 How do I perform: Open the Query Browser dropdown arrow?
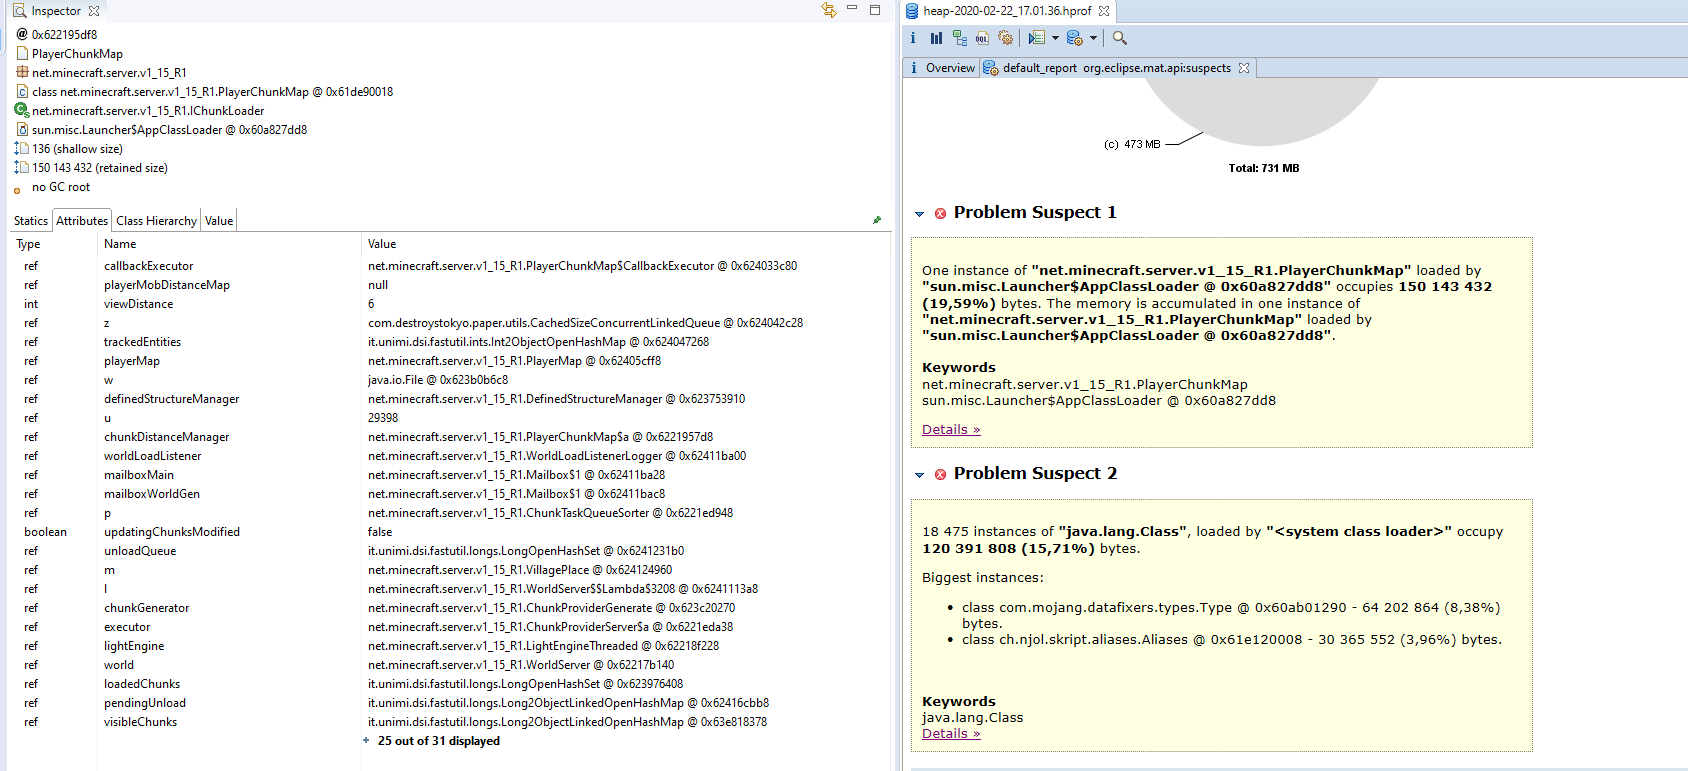(x=1093, y=38)
